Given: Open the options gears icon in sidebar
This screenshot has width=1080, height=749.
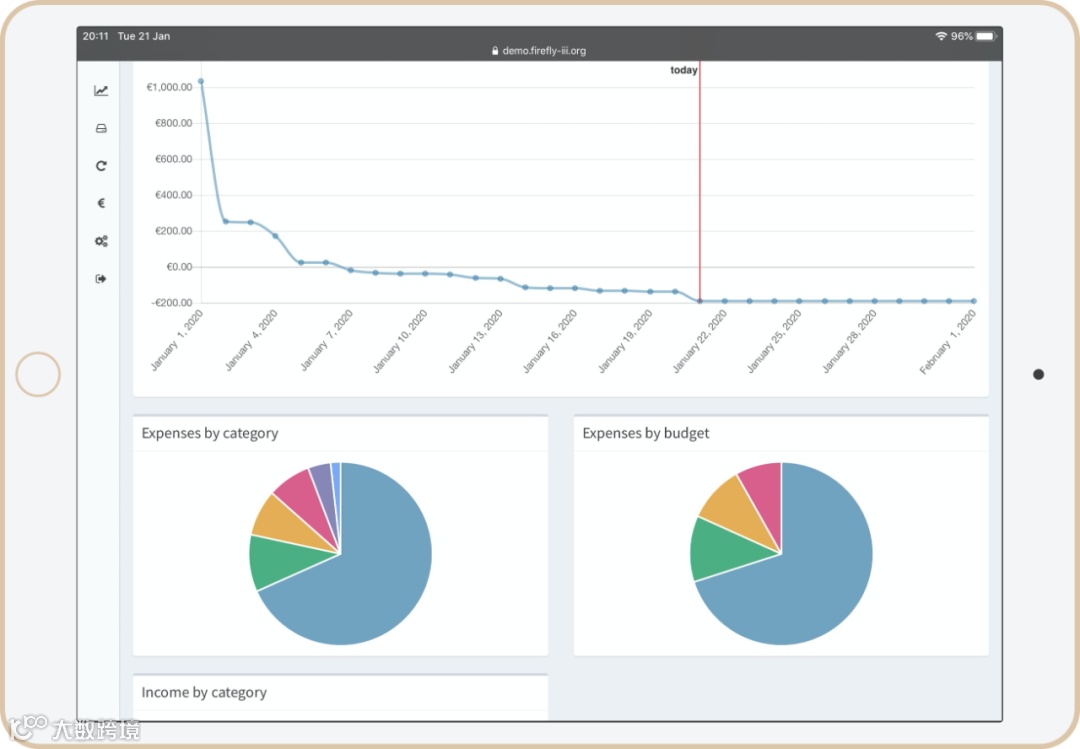Looking at the screenshot, I should 101,240.
